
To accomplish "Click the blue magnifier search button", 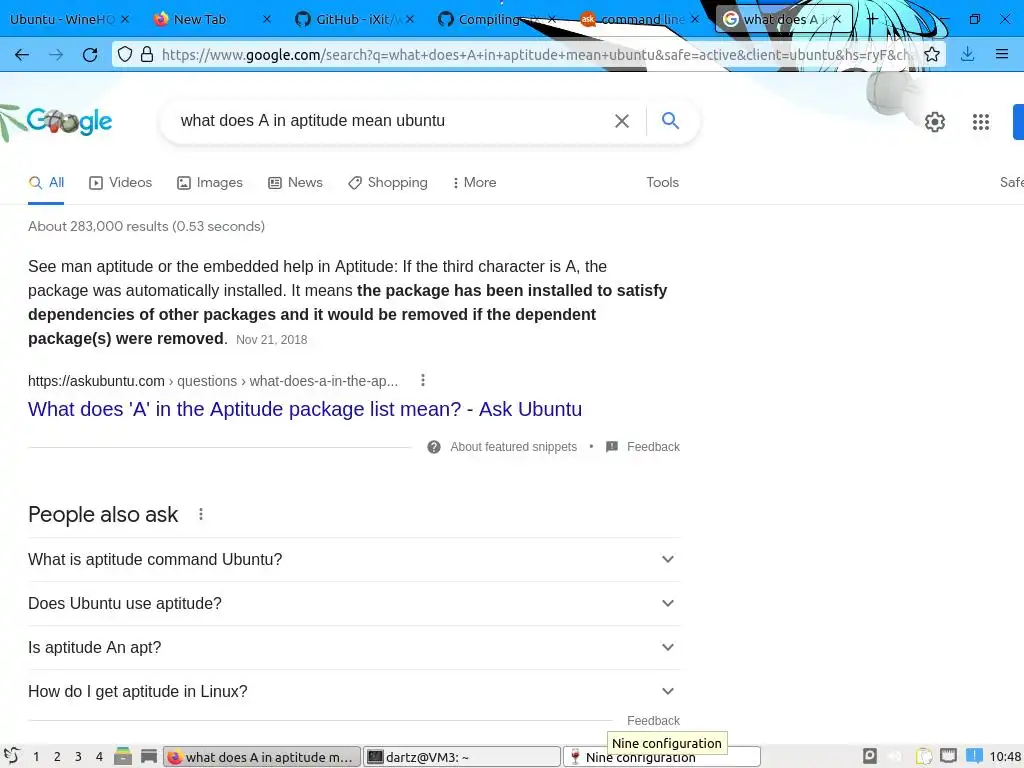I will (670, 120).
